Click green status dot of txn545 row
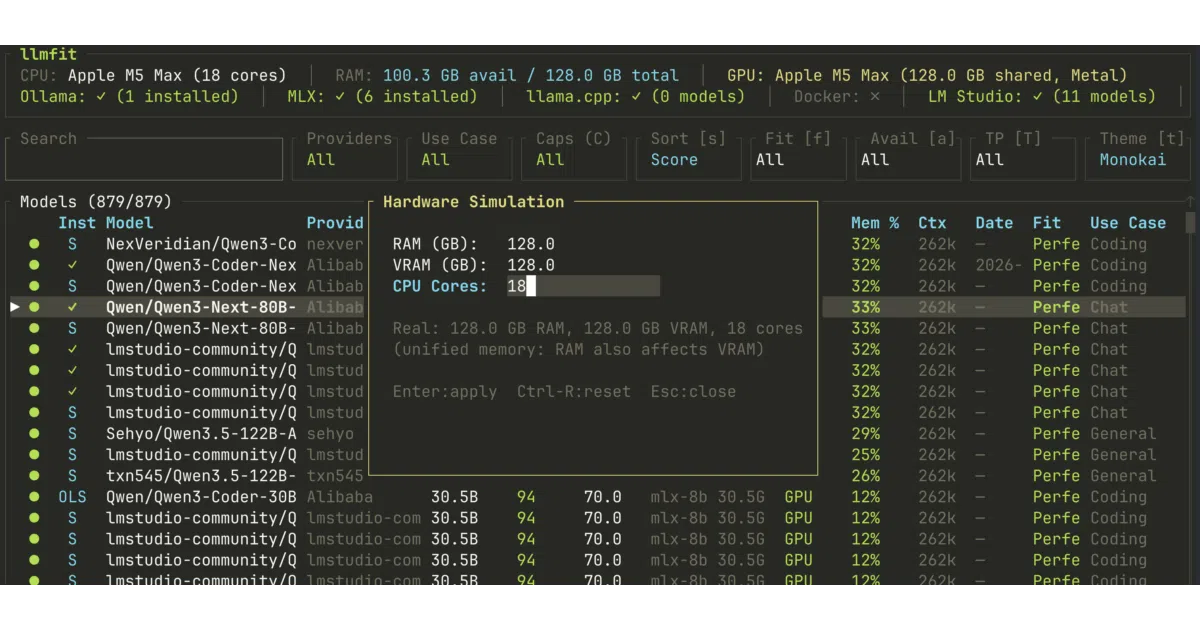This screenshot has height=630, width=1200. (34, 475)
